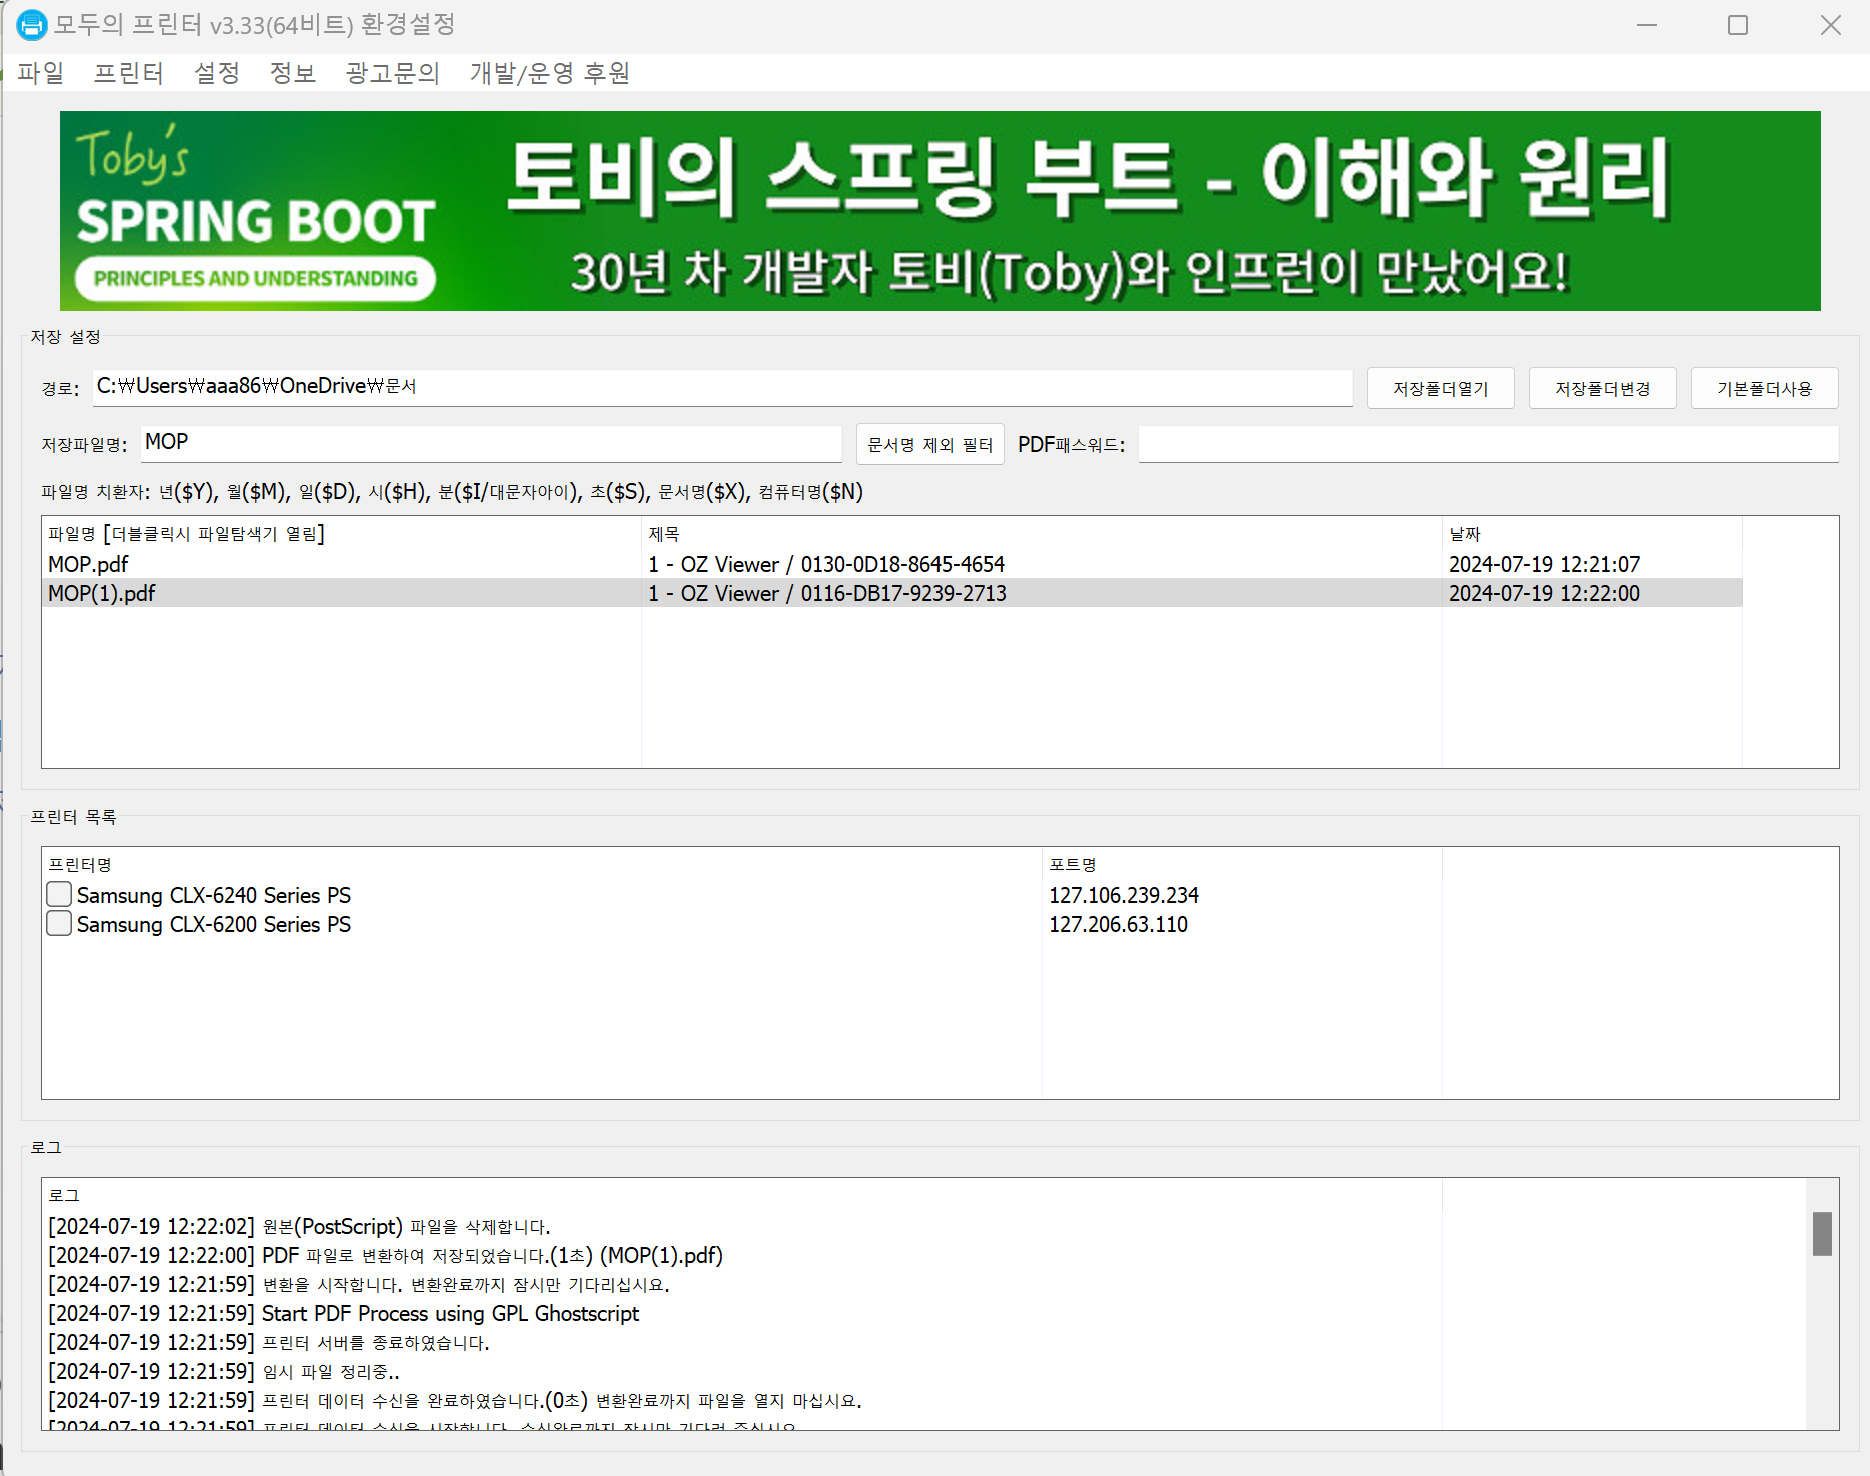Screen dimensions: 1870x1476
Task: Click the 문서명 제외 필터 button
Action: click(x=930, y=444)
